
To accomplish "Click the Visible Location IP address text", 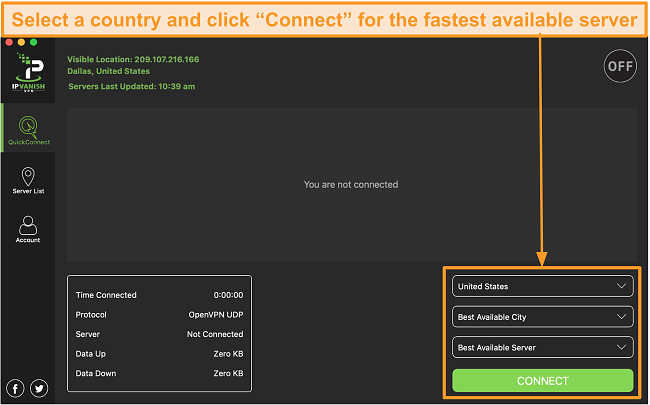I will [x=133, y=59].
